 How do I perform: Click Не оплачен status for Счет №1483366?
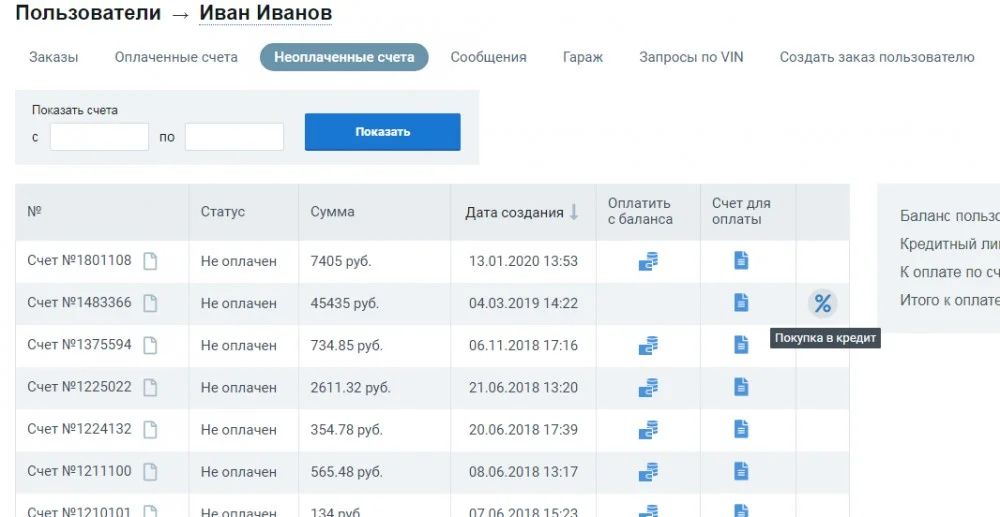(x=239, y=303)
